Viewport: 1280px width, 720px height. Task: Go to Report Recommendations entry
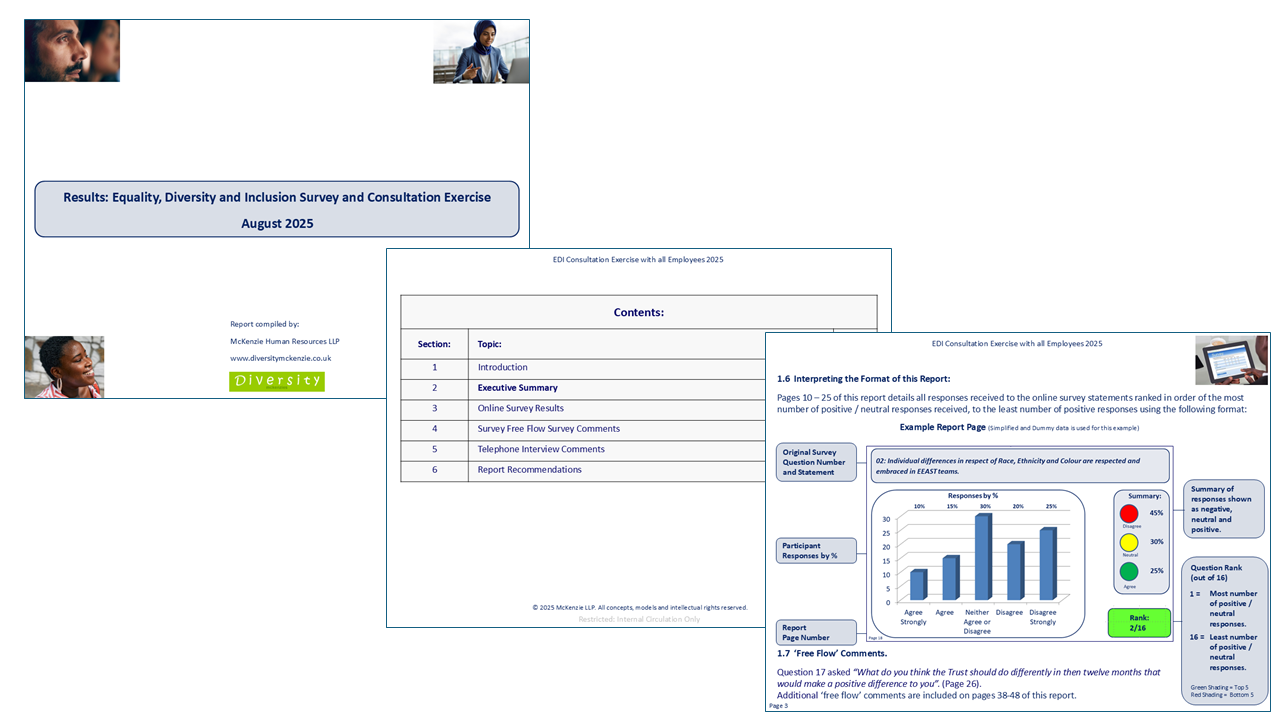(x=529, y=470)
